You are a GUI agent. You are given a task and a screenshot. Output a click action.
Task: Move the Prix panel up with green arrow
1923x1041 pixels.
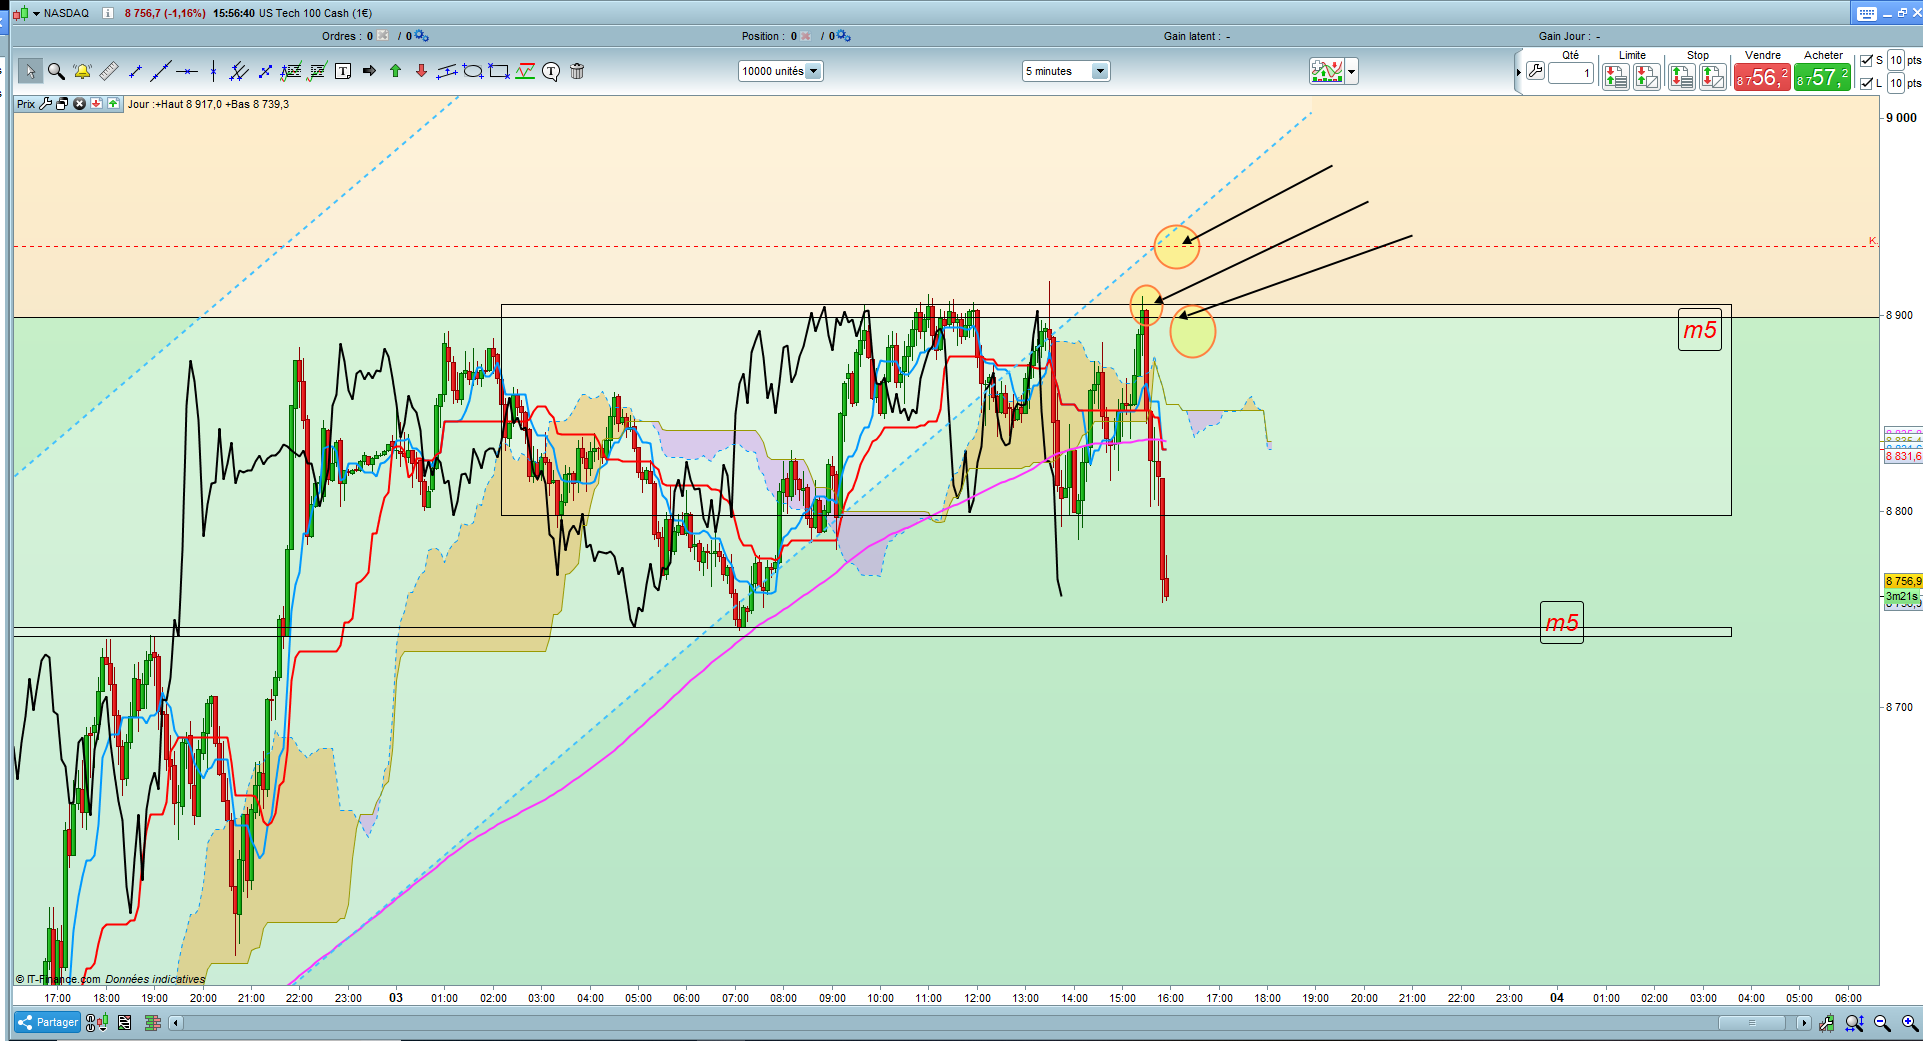coord(113,104)
